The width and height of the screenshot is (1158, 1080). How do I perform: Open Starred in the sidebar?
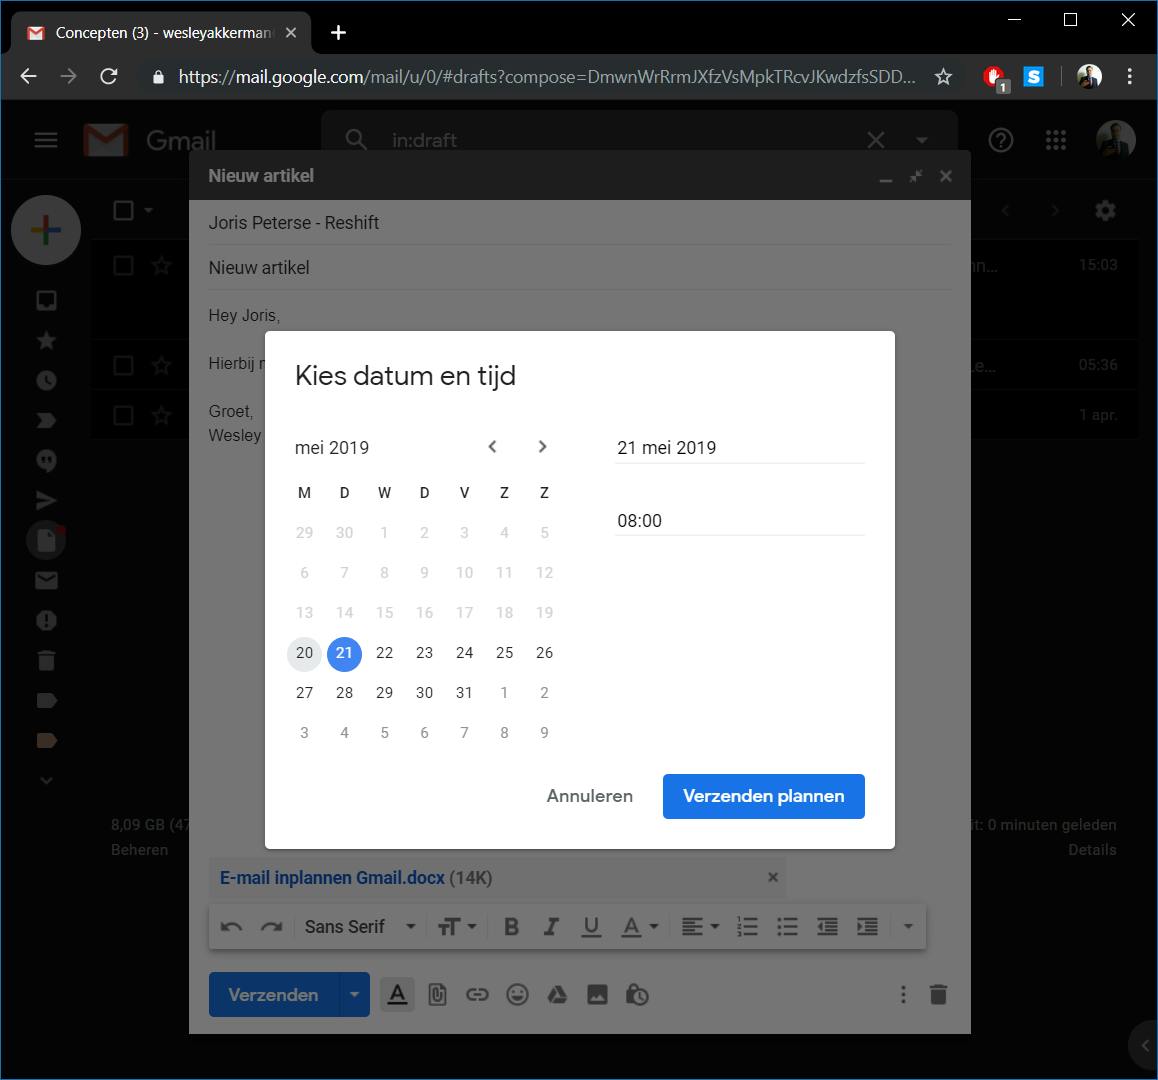(46, 341)
